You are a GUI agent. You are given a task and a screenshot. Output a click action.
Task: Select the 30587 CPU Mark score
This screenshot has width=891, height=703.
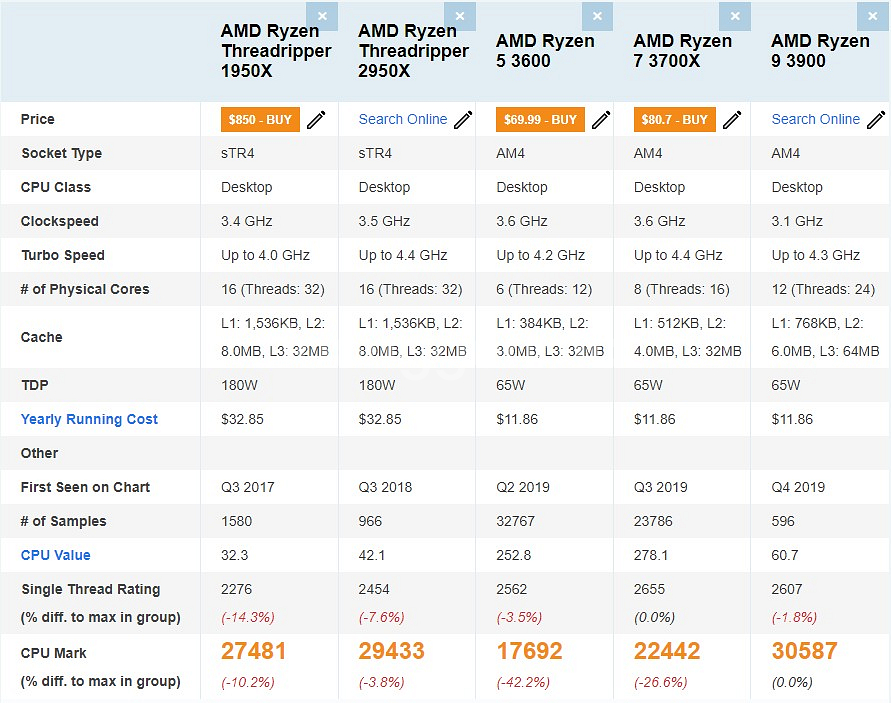(x=805, y=651)
